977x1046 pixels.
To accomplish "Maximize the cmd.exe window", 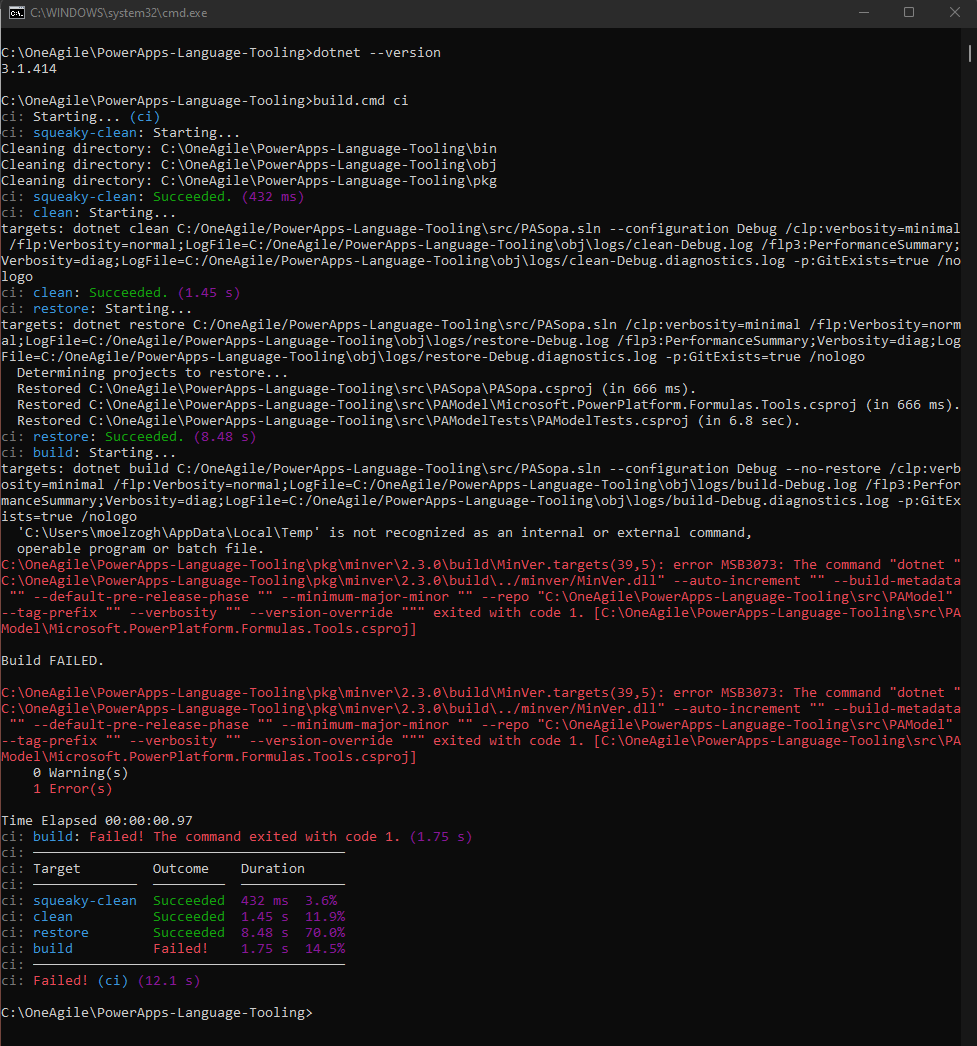I will pyautogui.click(x=908, y=13).
